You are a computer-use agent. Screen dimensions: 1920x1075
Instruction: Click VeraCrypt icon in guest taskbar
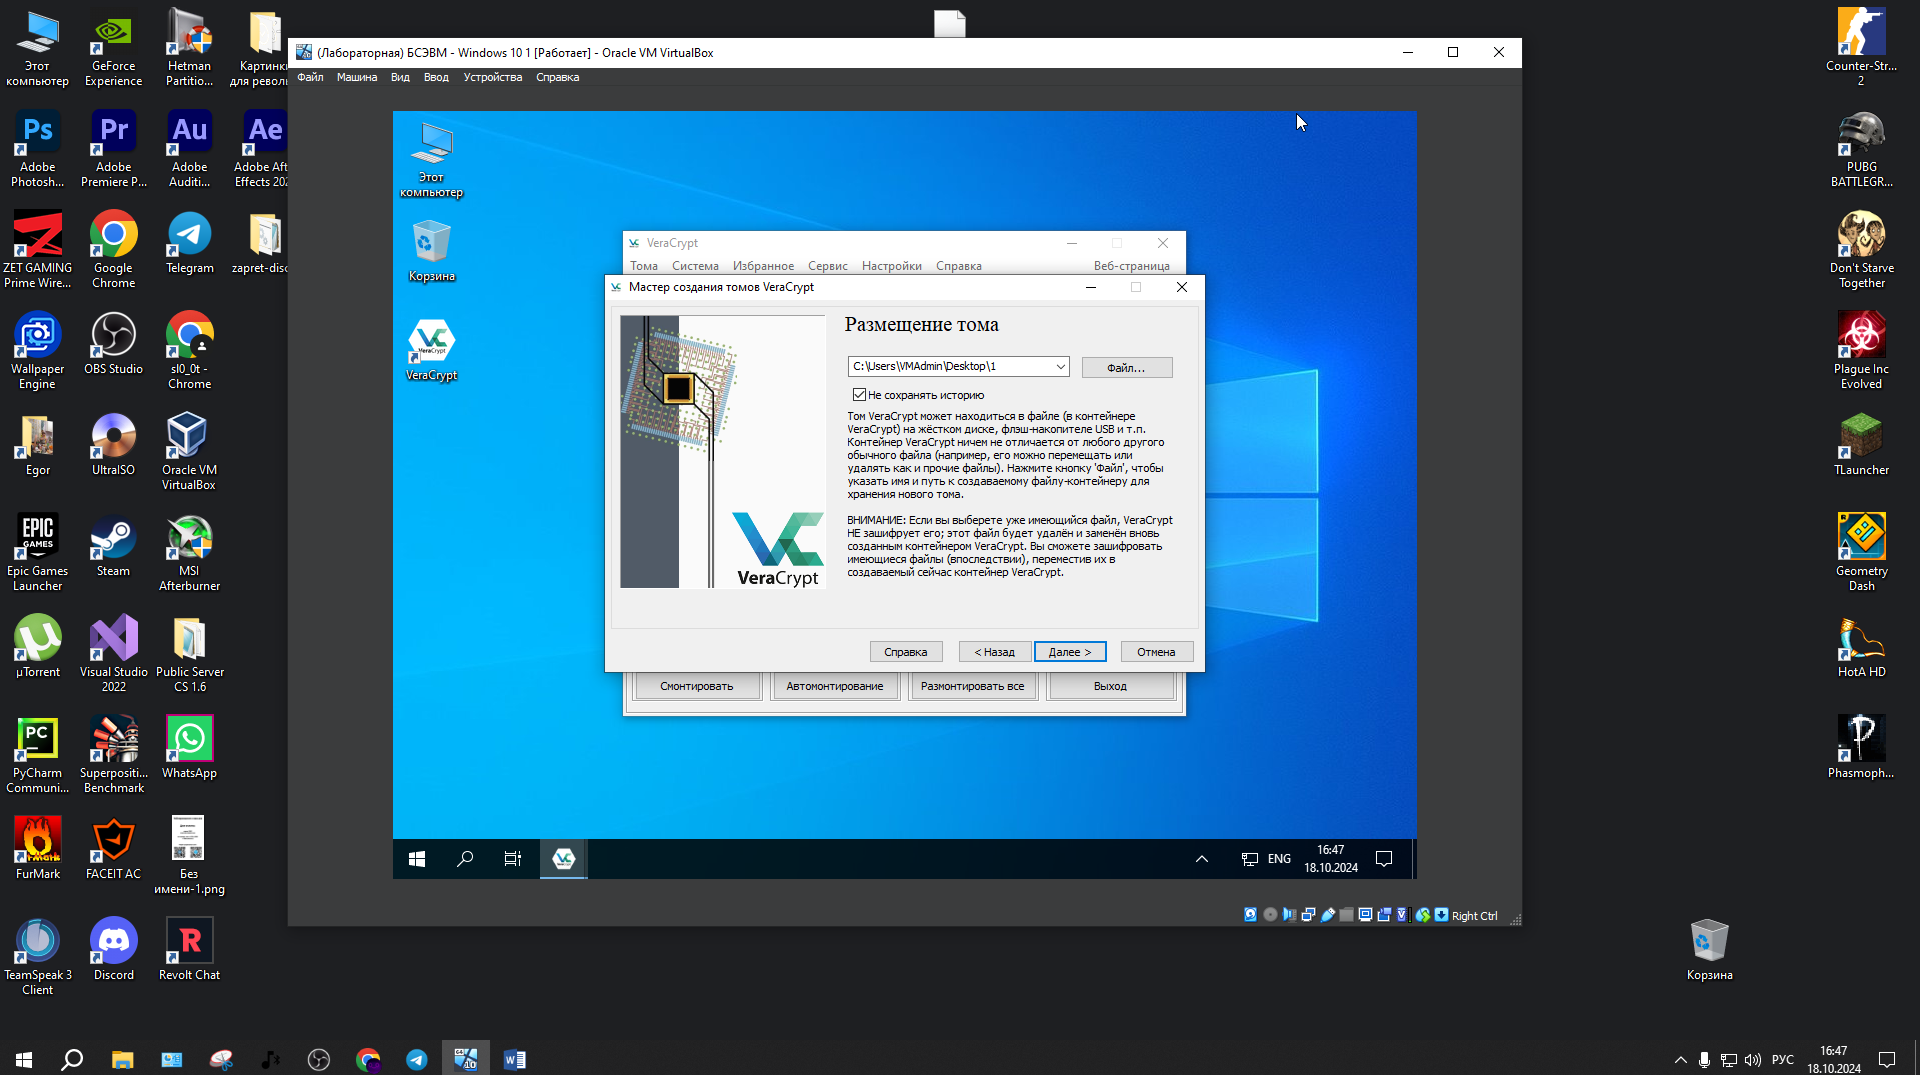563,859
